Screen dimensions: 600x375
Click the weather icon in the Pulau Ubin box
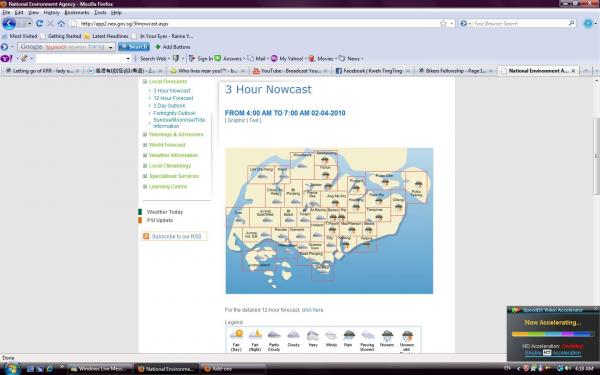click(x=385, y=183)
